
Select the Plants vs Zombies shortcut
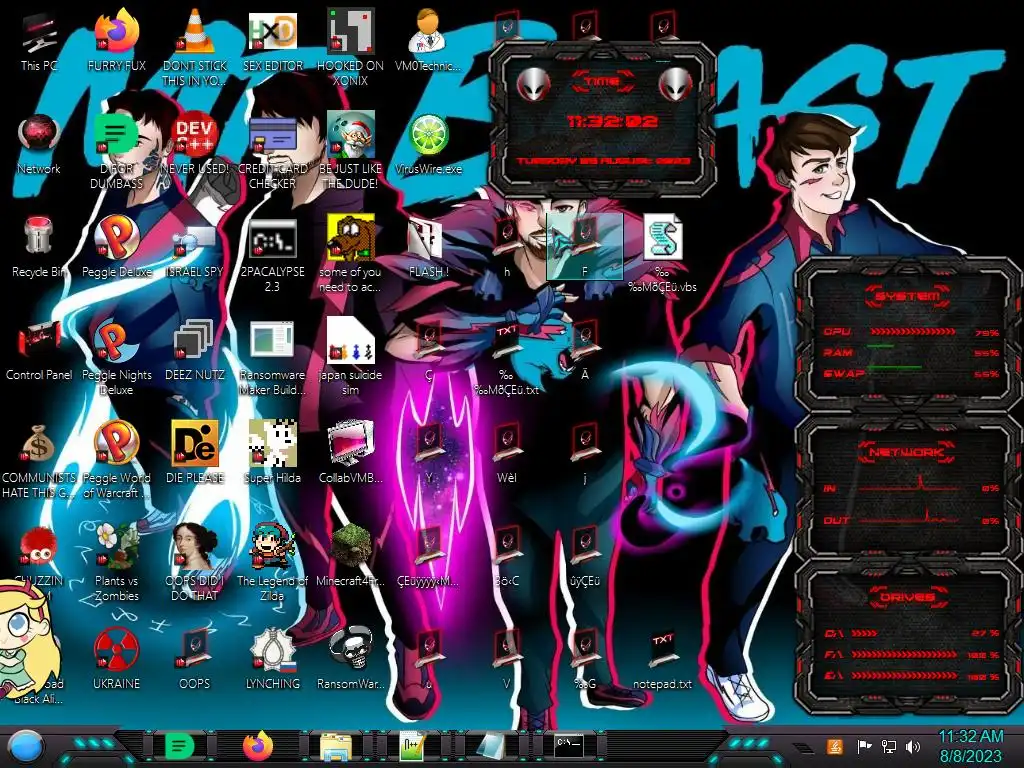(x=116, y=563)
